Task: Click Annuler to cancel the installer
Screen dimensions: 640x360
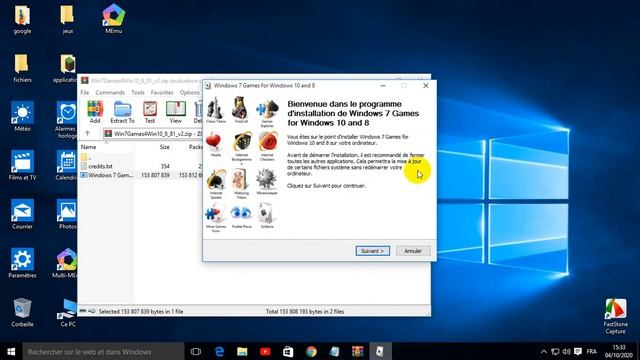Action: [413, 251]
